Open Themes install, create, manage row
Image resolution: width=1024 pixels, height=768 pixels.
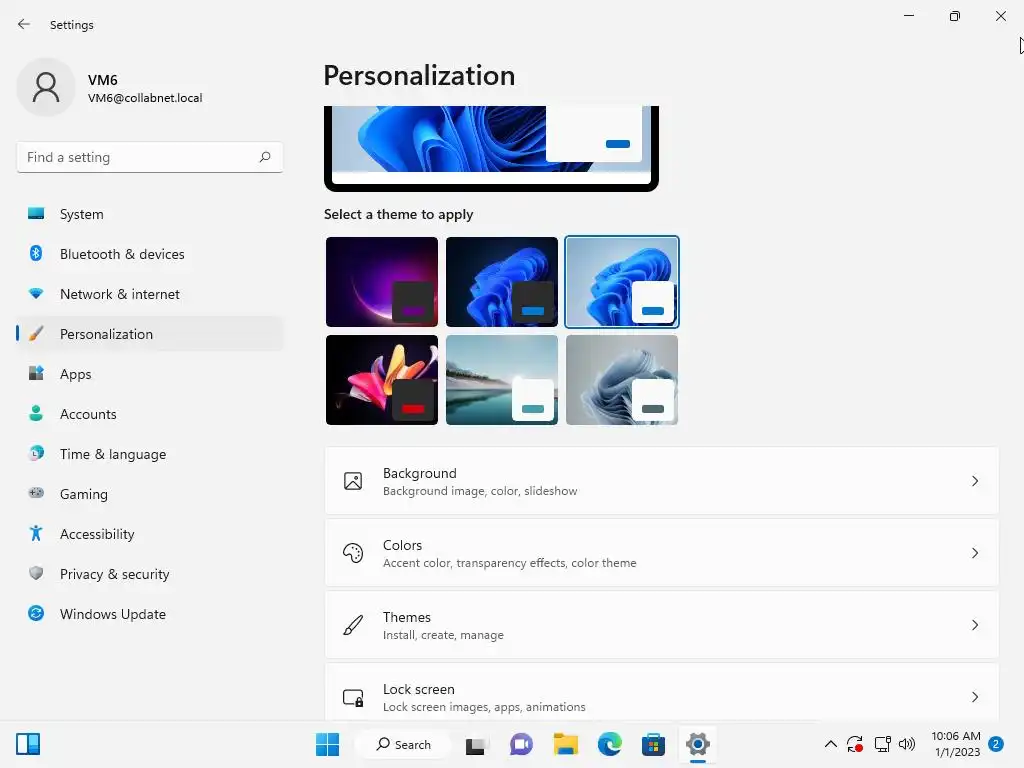662,625
